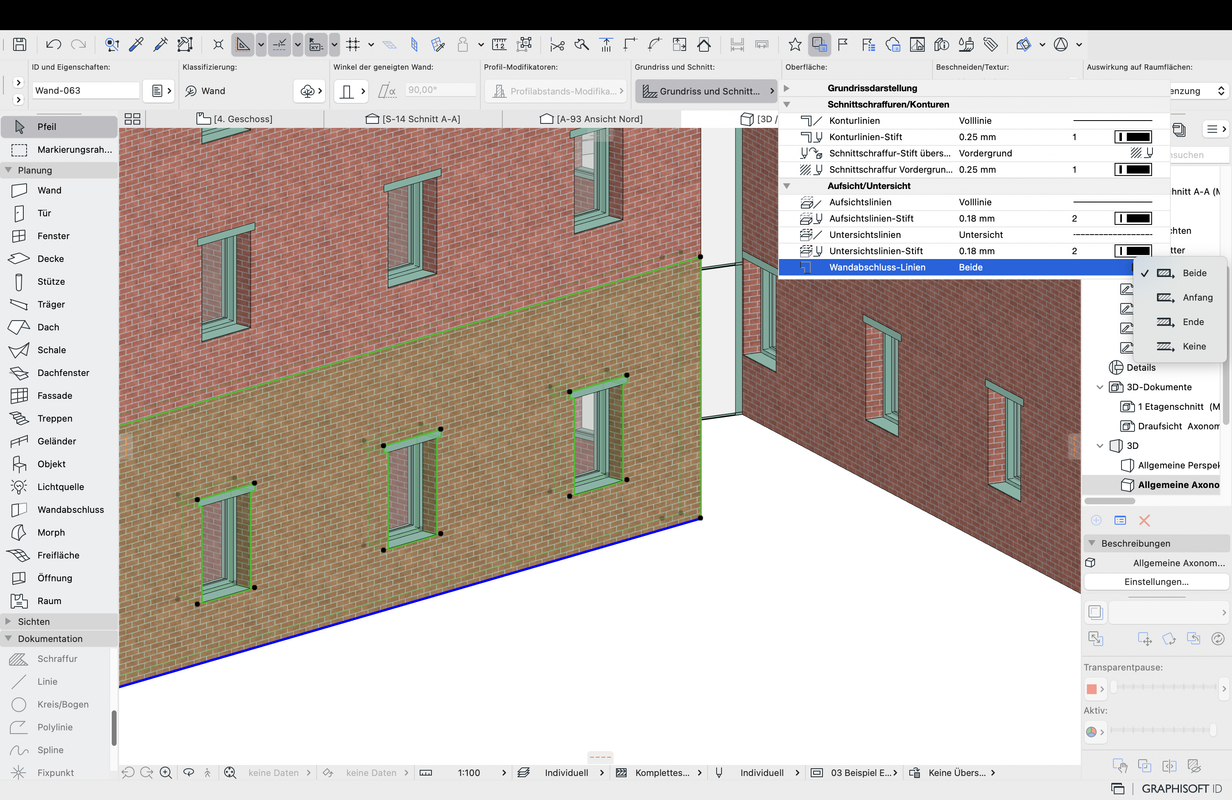Collapse the Beschreibungen panel header

[x=1091, y=544]
